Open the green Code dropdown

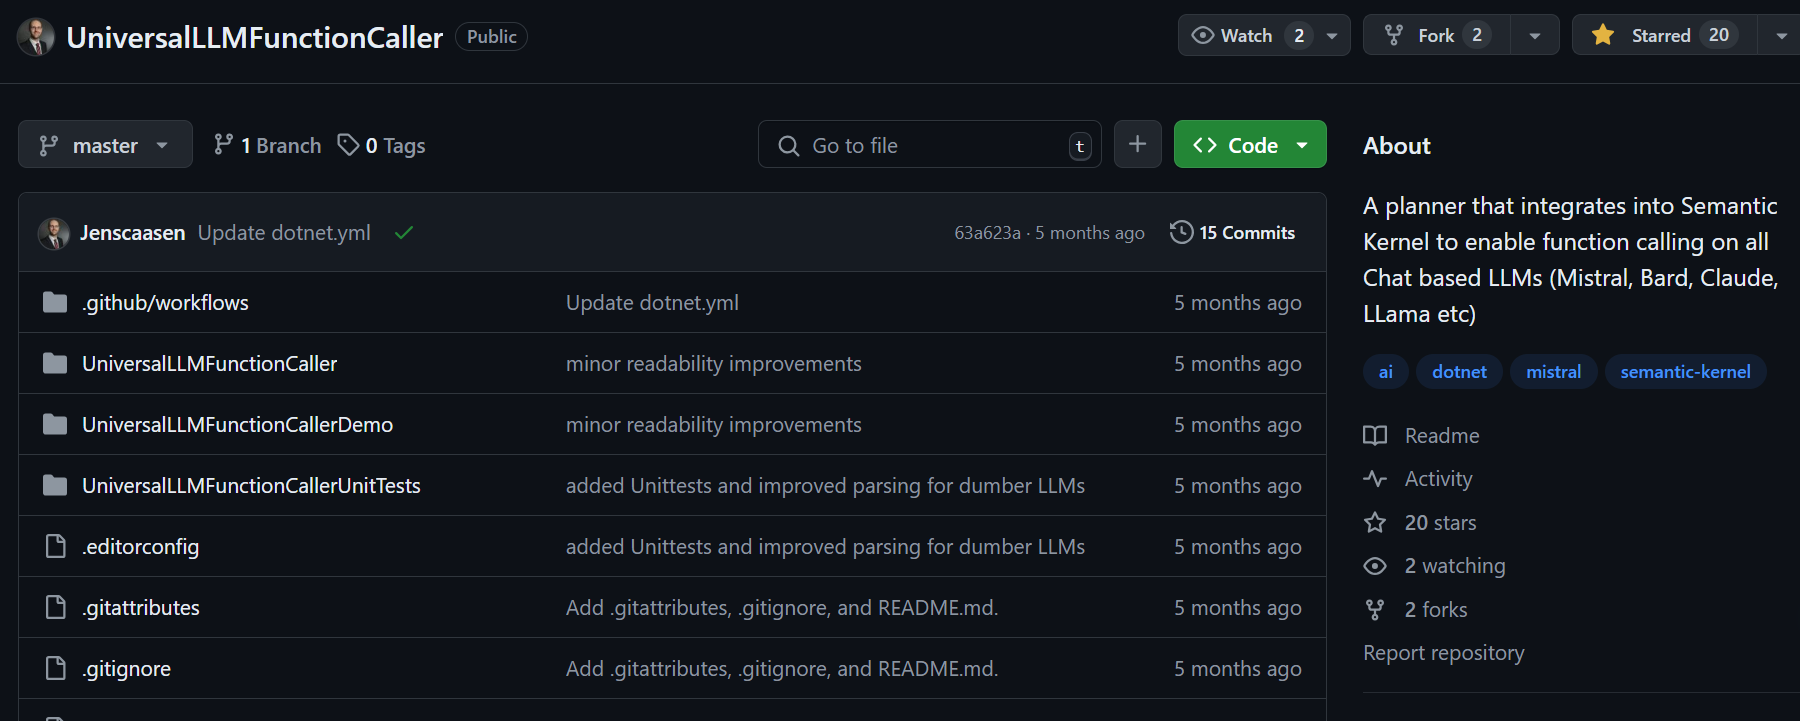[1250, 145]
